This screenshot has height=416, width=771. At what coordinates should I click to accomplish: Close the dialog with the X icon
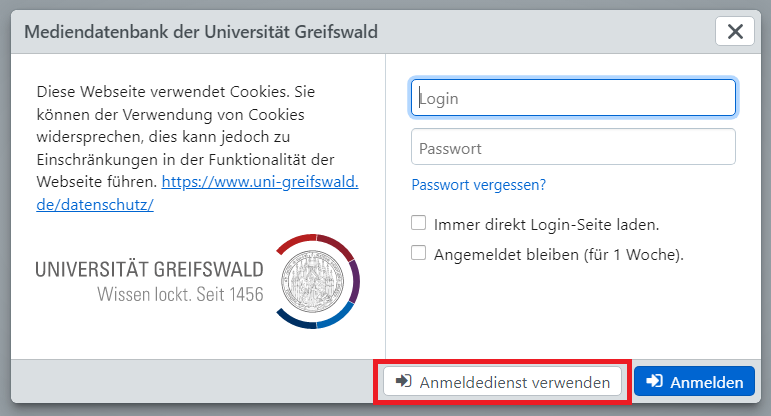click(x=735, y=31)
